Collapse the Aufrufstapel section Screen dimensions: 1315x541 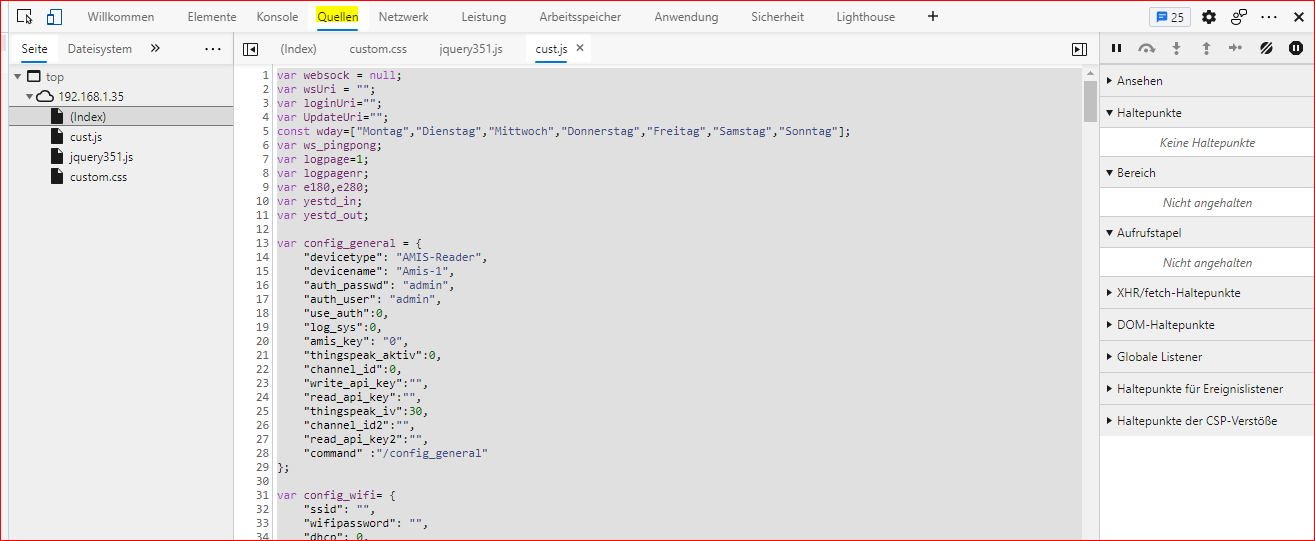tap(1207, 233)
